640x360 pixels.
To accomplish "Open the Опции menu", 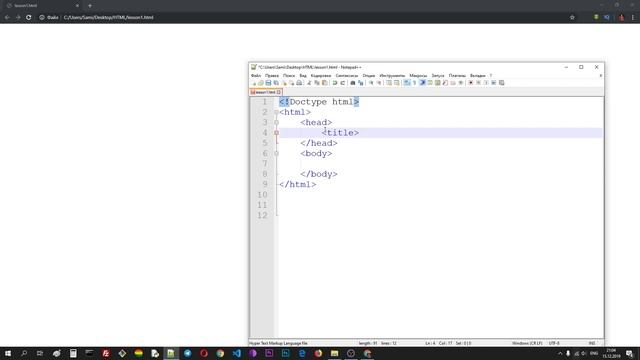I will (x=369, y=76).
